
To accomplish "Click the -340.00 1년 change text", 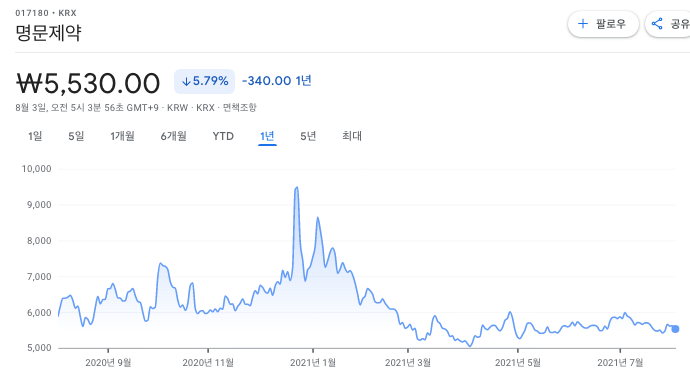I will (x=277, y=81).
